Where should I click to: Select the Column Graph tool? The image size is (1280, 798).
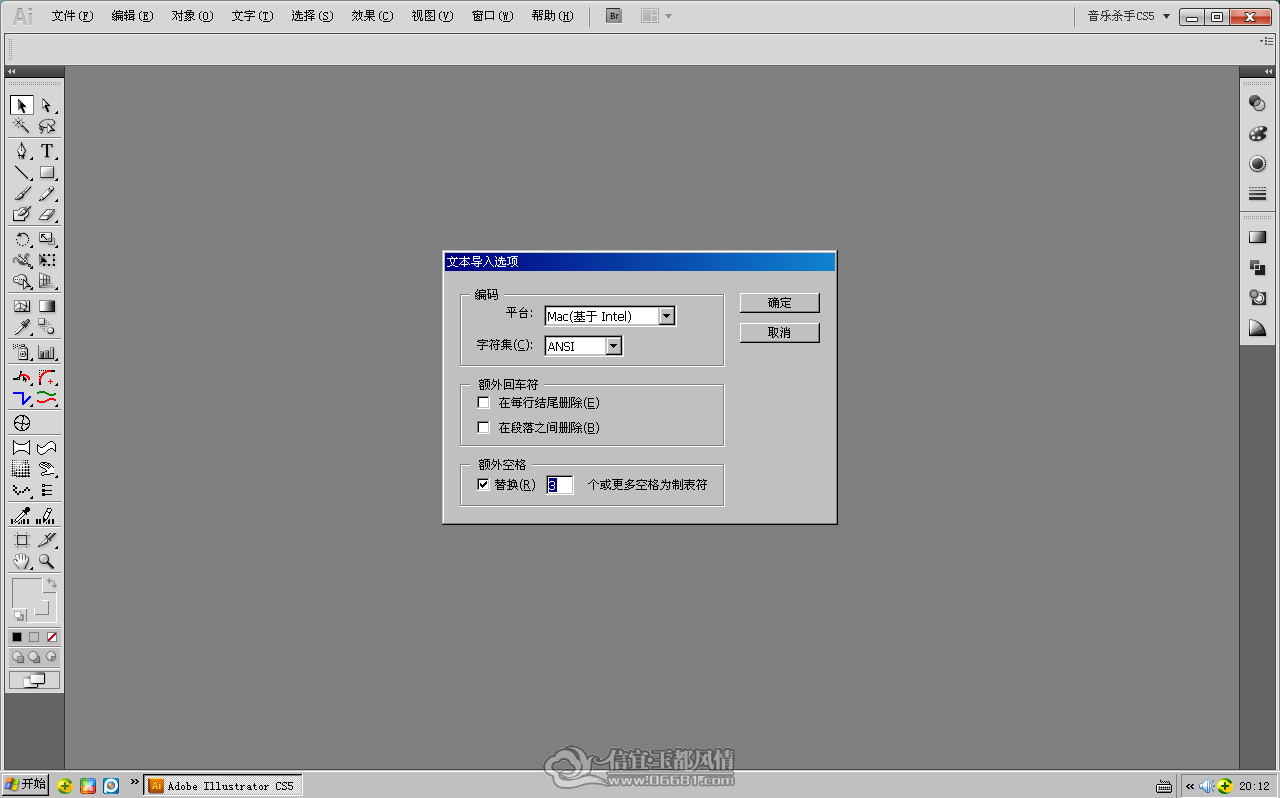(47, 352)
